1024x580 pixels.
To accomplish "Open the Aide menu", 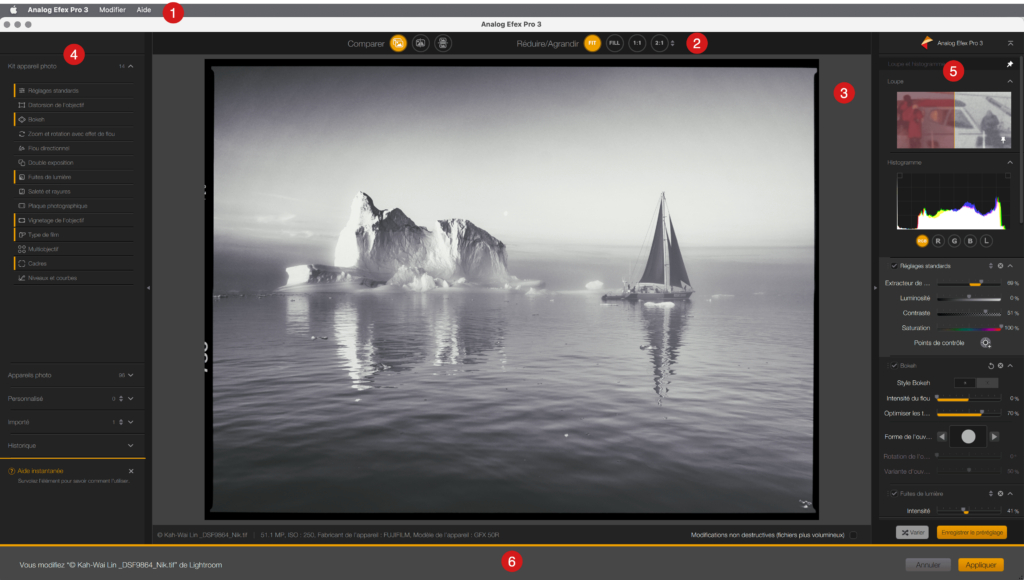I will pos(144,10).
